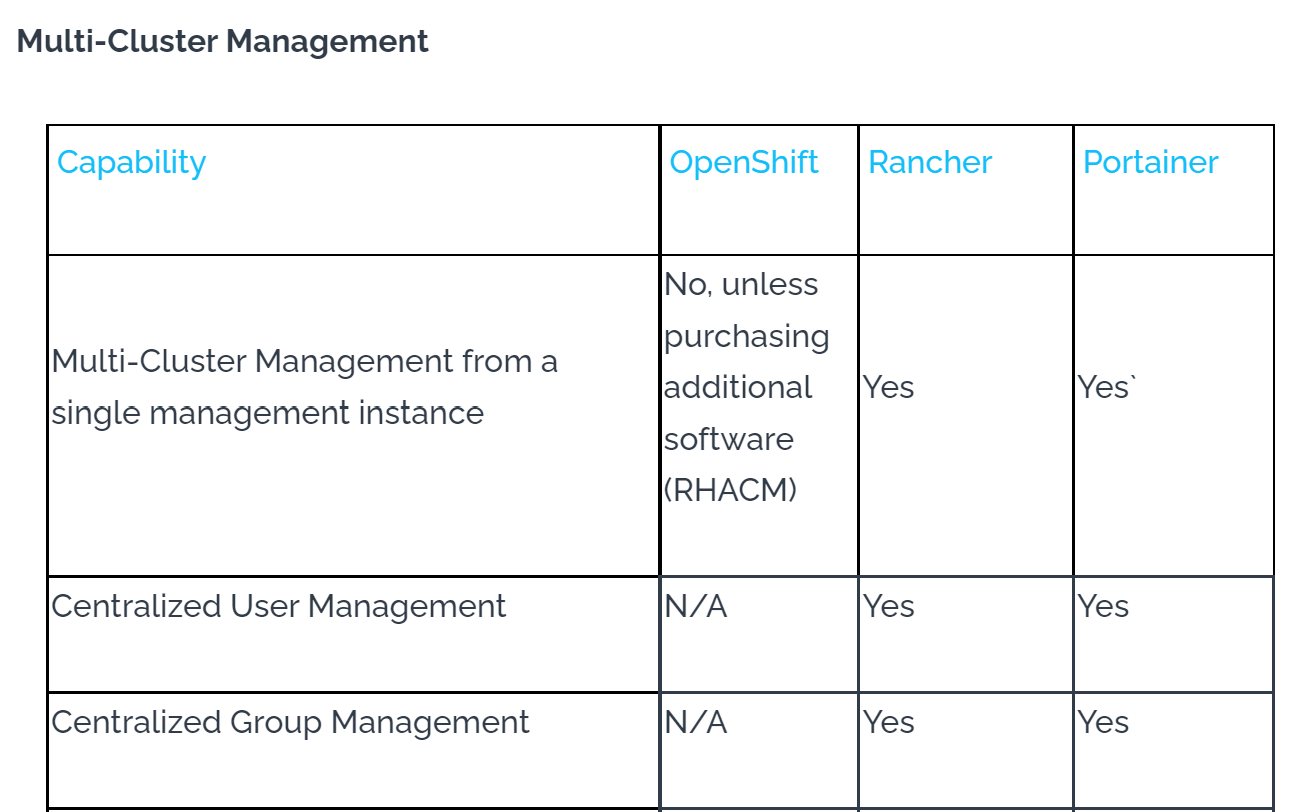The height and width of the screenshot is (812, 1314).
Task: Click 'additional' word in OpenShift cell
Action: pos(738,387)
